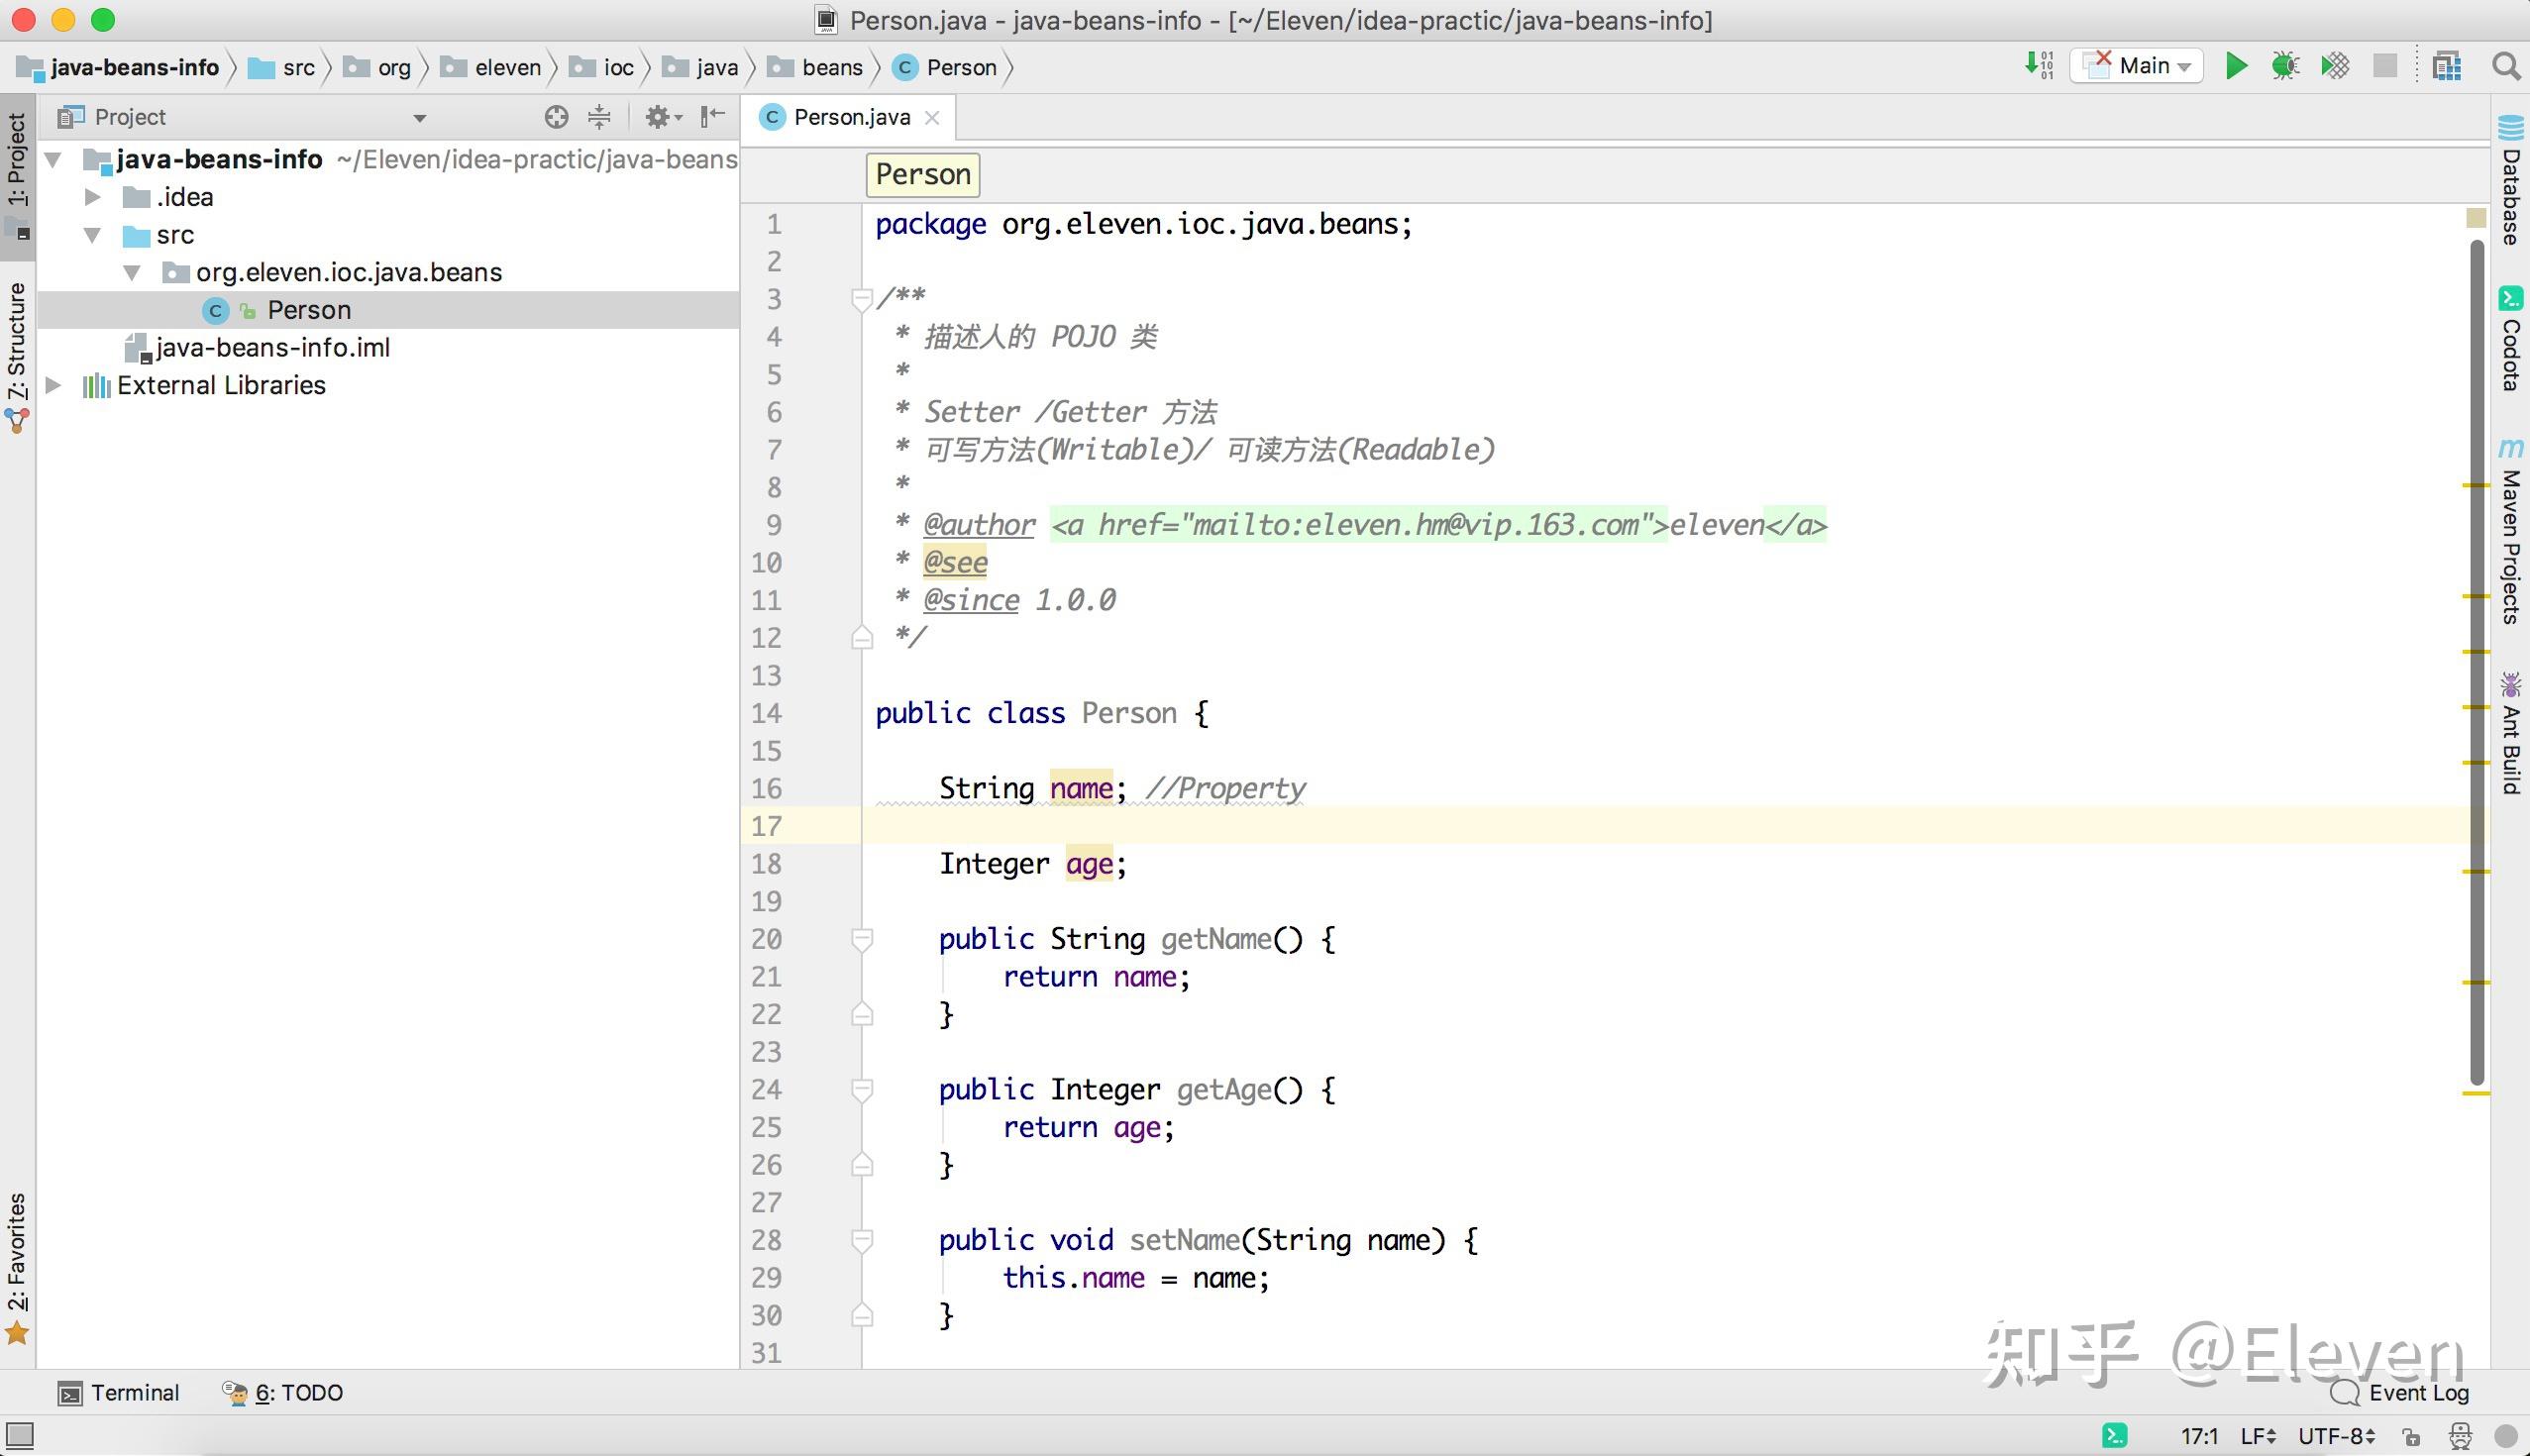2530x1456 pixels.
Task: Open Project Structure icon in toolbar
Action: (2447, 66)
